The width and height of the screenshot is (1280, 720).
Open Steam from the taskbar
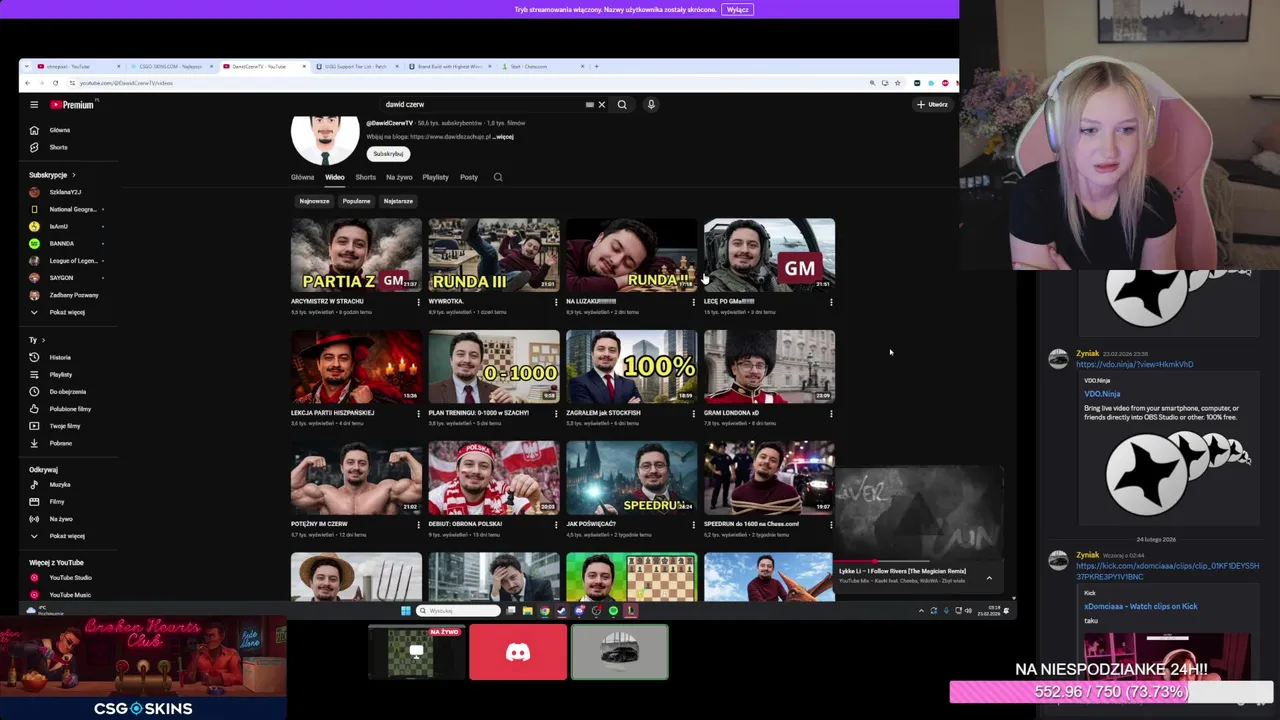(562, 611)
